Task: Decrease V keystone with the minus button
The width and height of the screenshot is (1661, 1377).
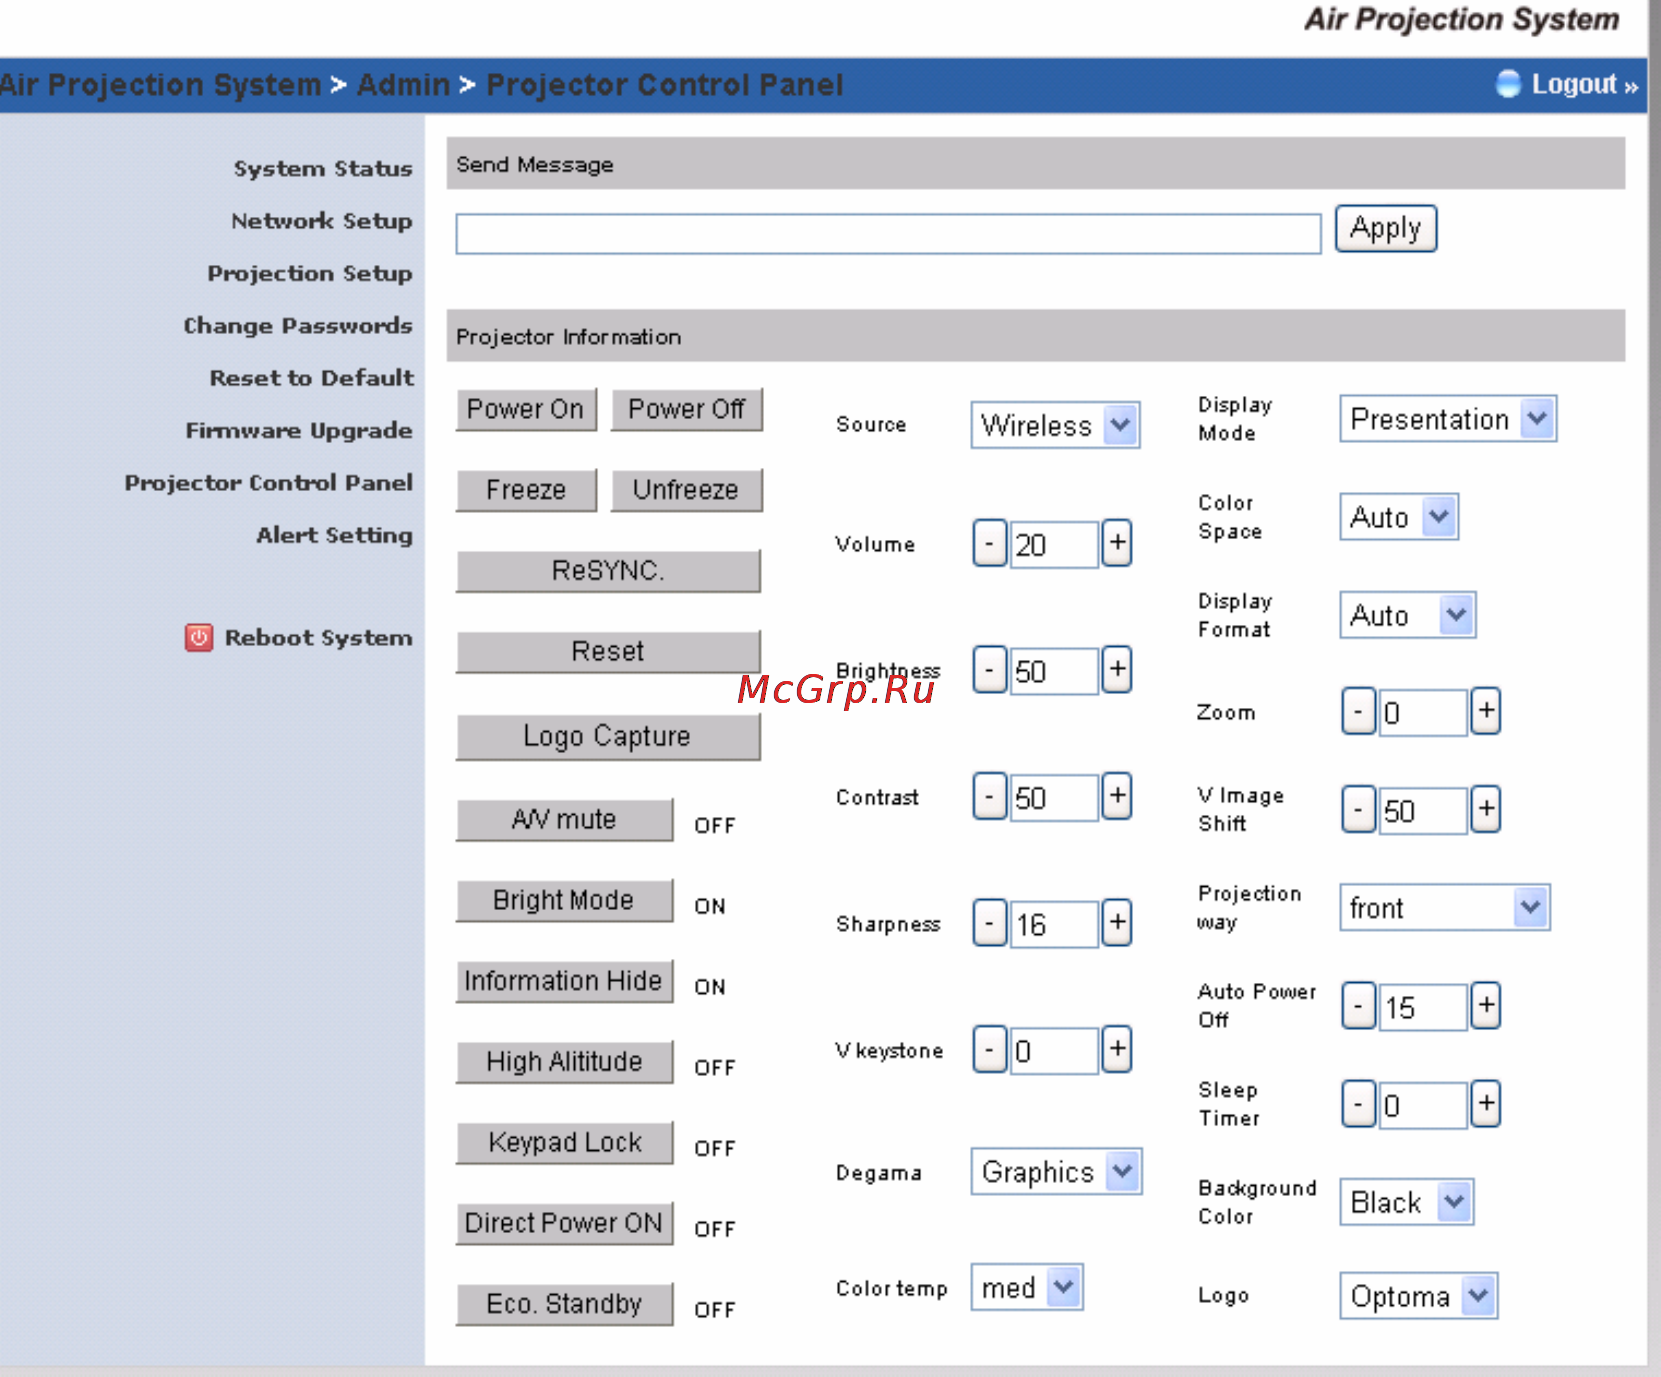Action: 989,1050
